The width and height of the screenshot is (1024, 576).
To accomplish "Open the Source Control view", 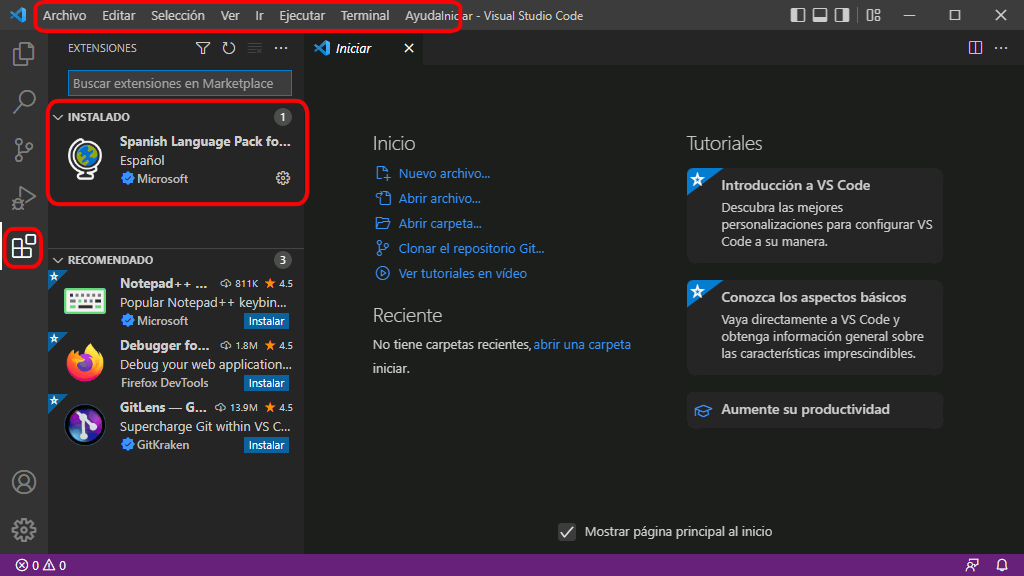I will click(24, 150).
